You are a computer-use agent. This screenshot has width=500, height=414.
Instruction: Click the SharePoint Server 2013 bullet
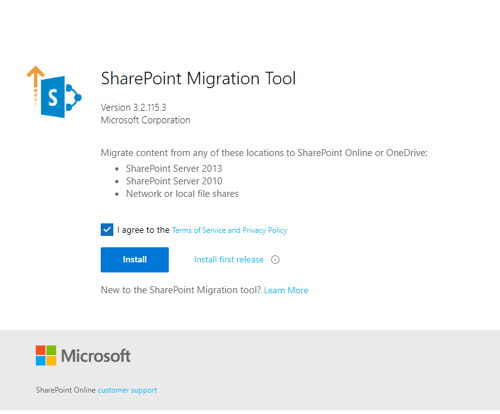point(174,168)
